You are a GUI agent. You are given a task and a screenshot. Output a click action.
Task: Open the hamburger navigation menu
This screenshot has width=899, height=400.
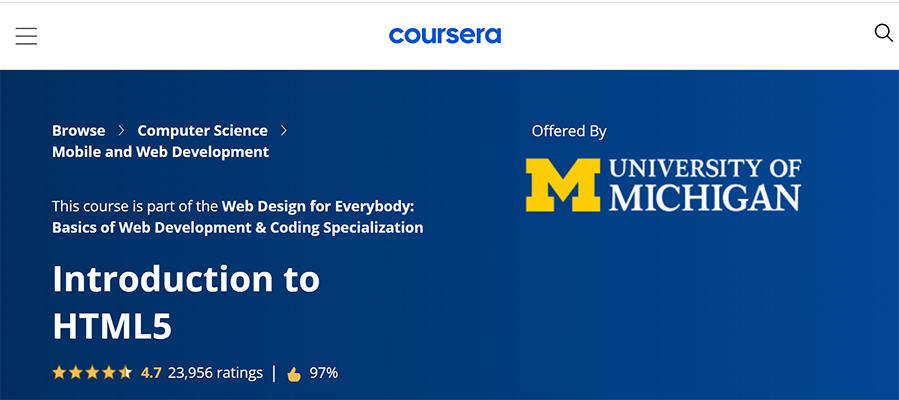coord(26,36)
